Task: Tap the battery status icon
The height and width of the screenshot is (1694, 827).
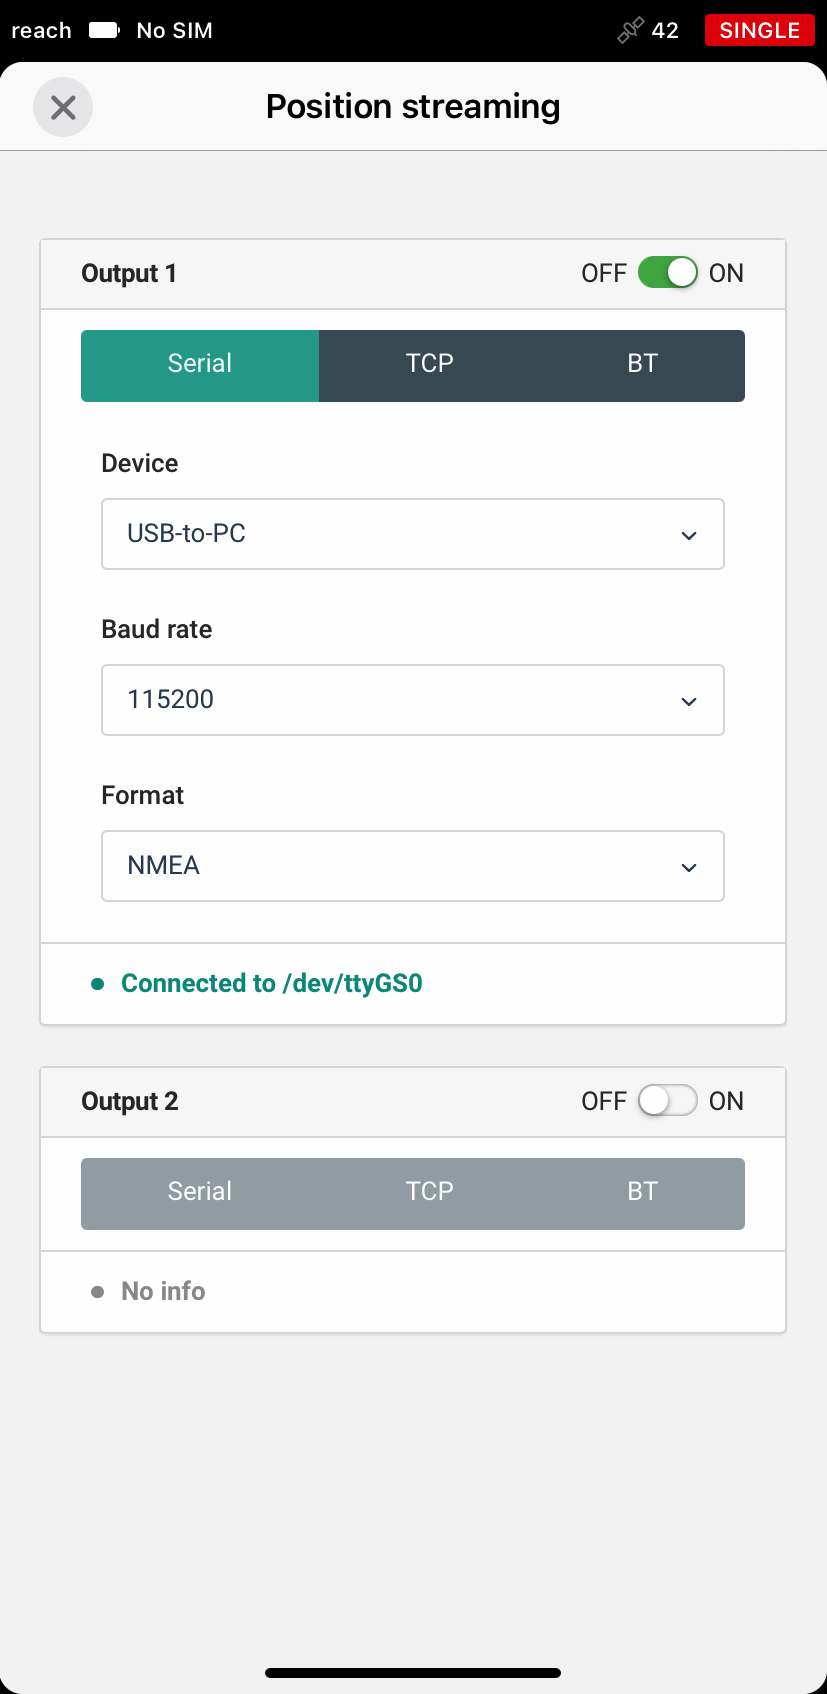Action: click(x=104, y=30)
